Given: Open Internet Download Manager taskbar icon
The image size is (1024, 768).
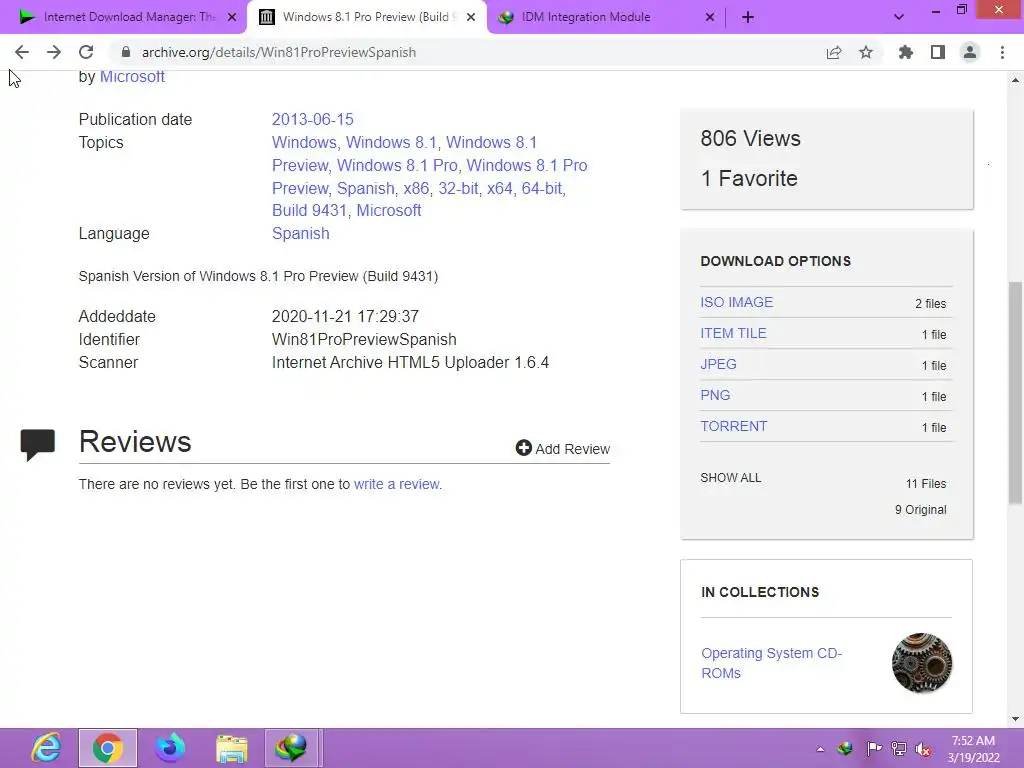Looking at the screenshot, I should [291, 748].
